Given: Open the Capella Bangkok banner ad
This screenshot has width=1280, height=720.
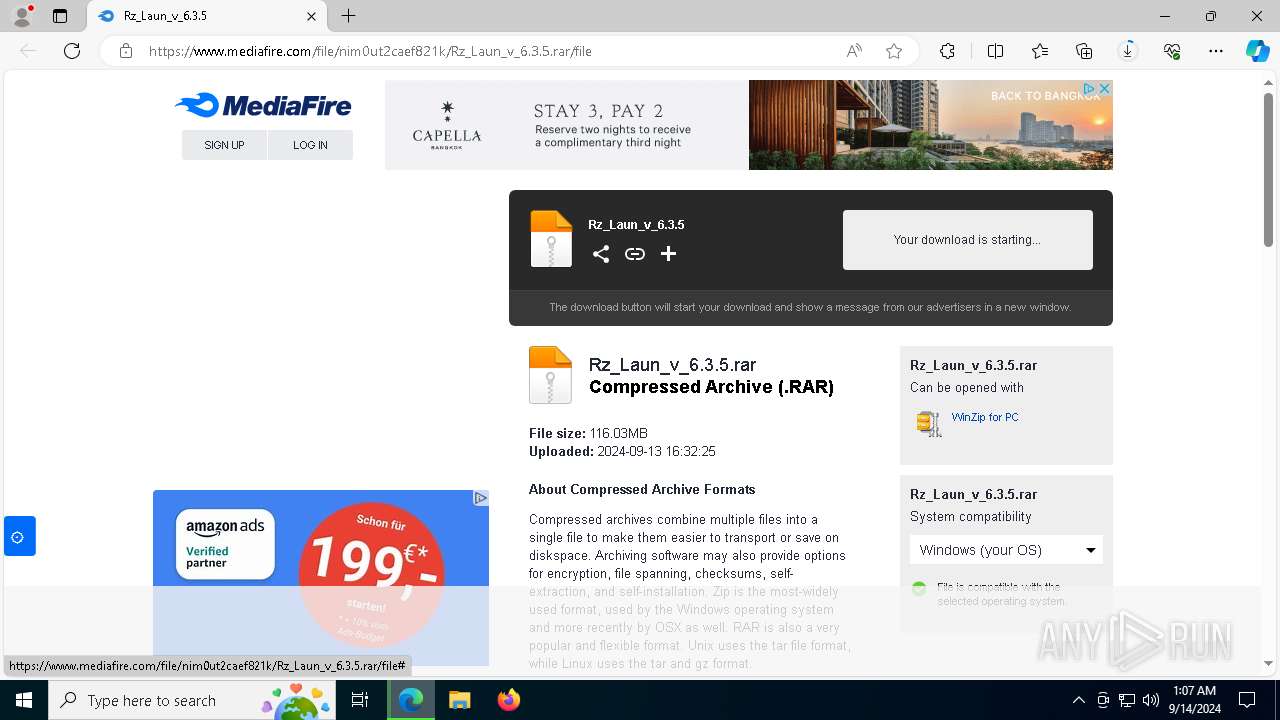Looking at the screenshot, I should click(x=748, y=125).
